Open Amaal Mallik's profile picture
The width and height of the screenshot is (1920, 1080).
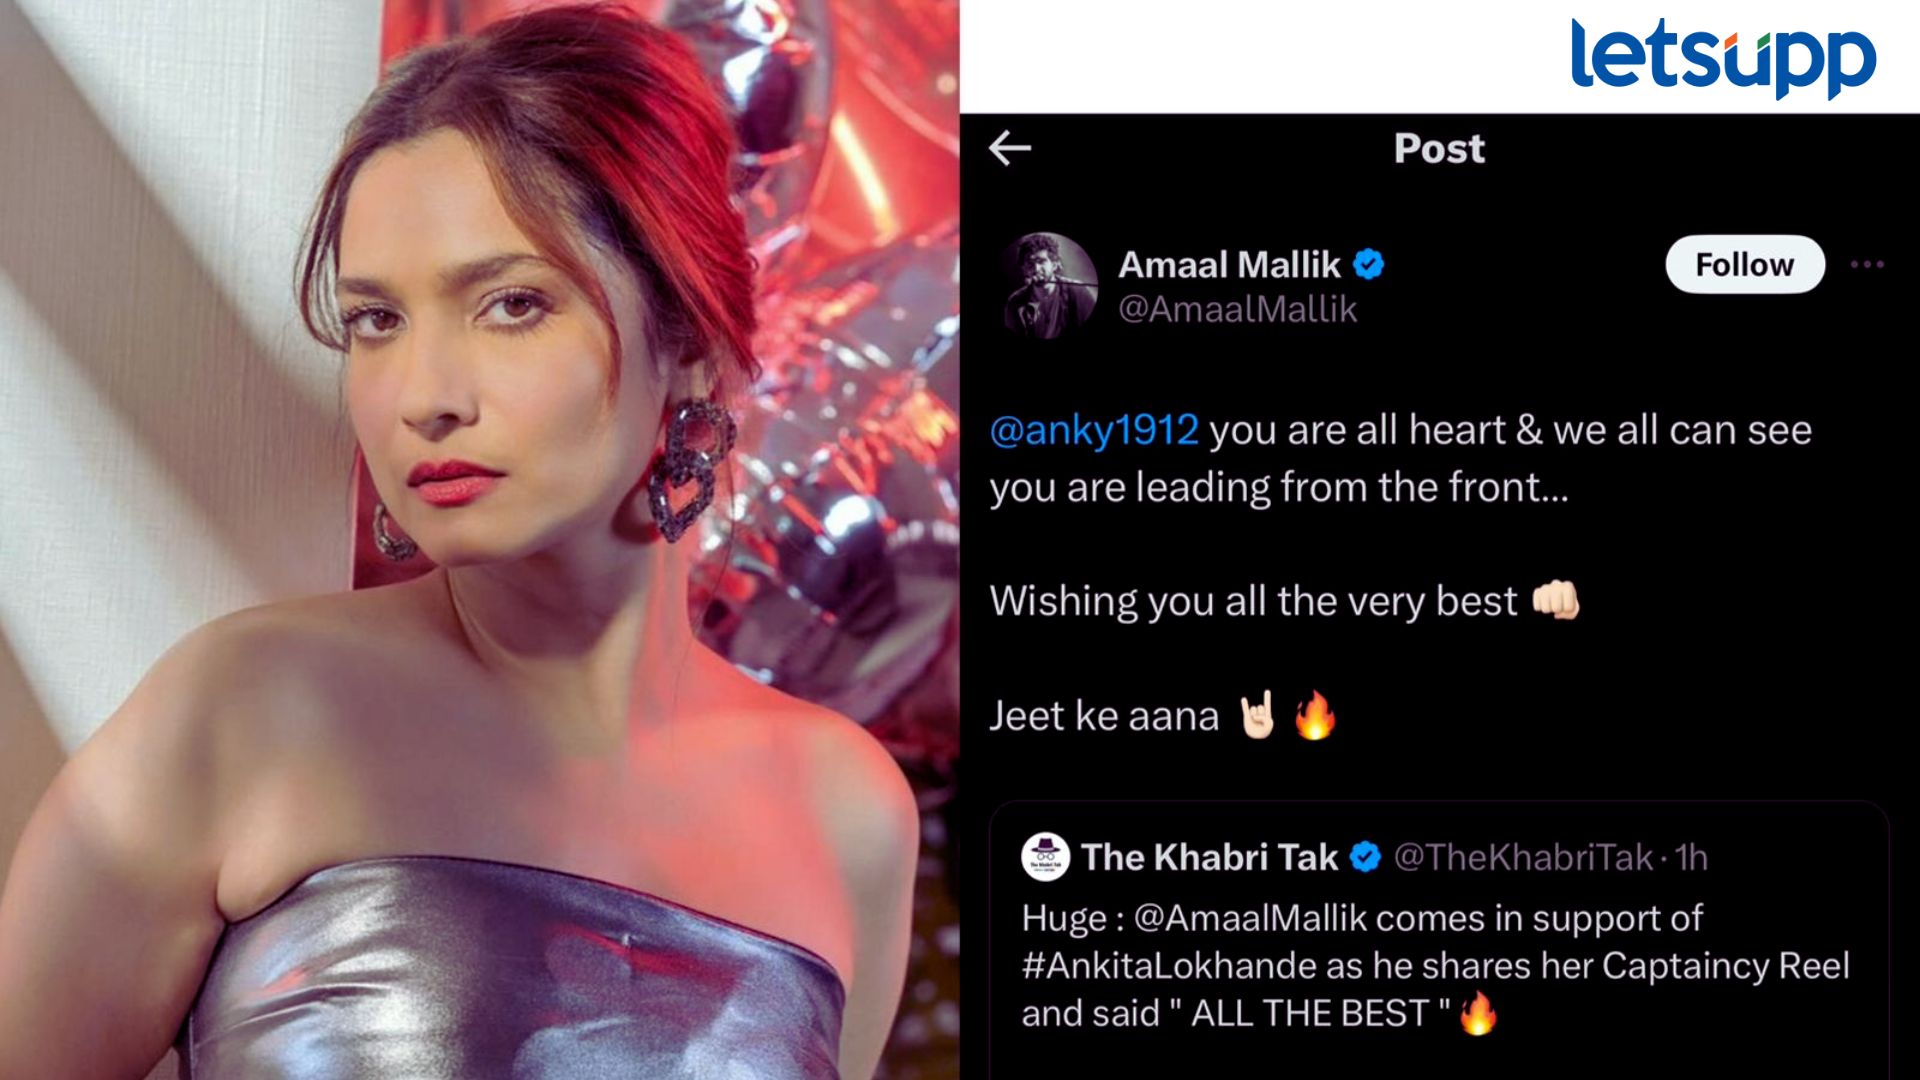(1047, 285)
